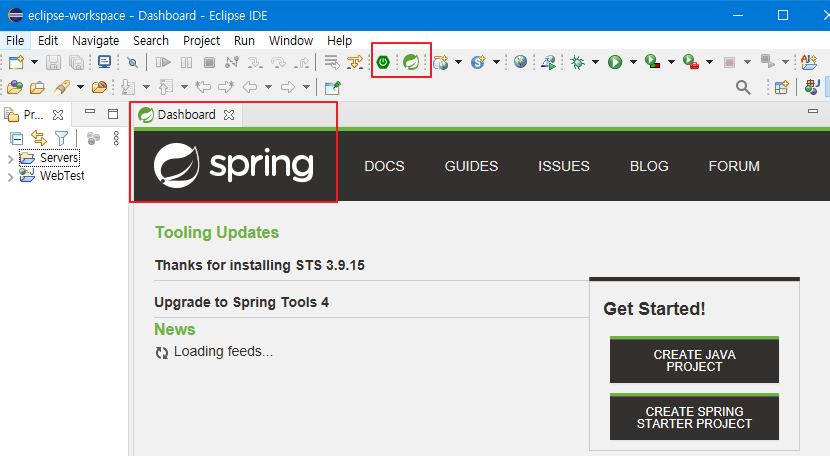Click the Step Into icon
This screenshot has width=830, height=456.
tap(255, 62)
